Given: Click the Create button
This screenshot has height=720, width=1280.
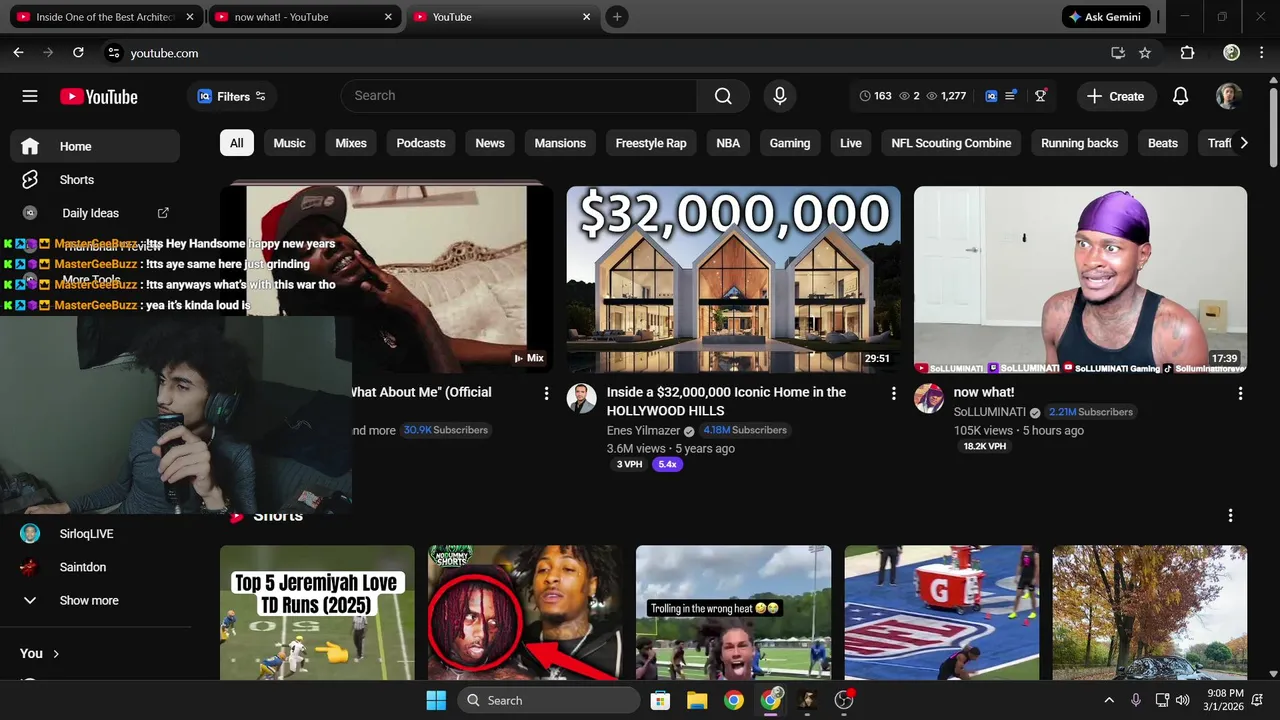Looking at the screenshot, I should click(x=1115, y=96).
